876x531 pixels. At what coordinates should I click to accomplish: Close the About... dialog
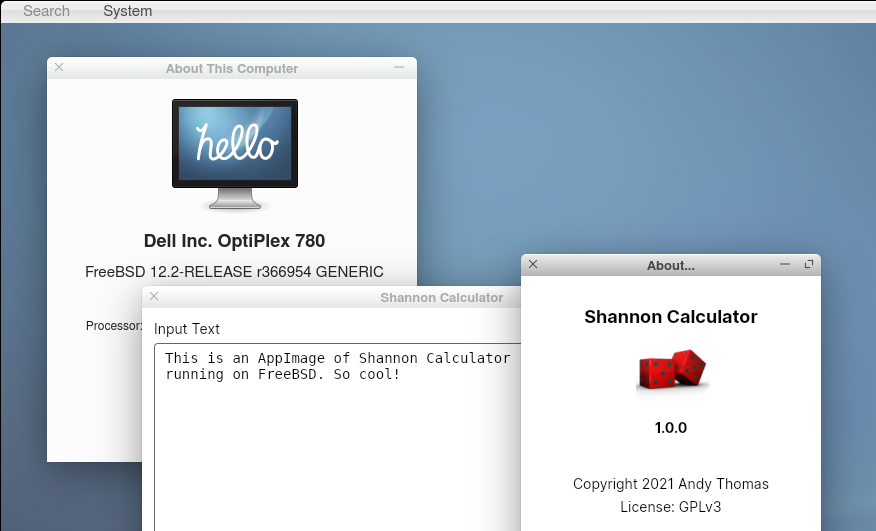533,264
